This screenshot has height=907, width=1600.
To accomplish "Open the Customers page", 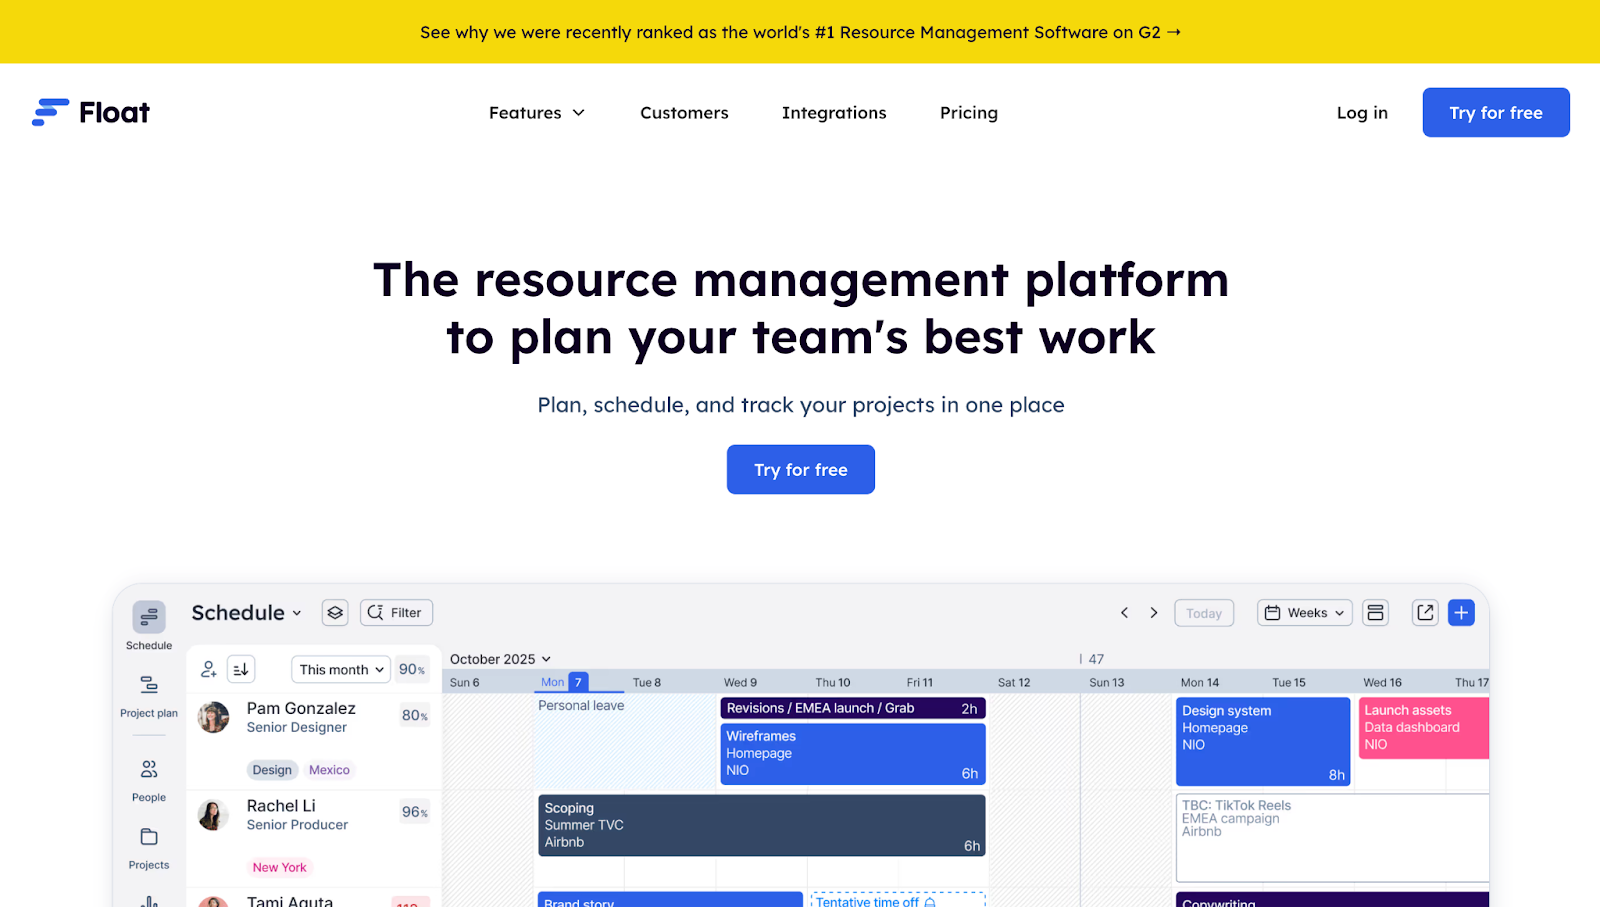I will 684,113.
